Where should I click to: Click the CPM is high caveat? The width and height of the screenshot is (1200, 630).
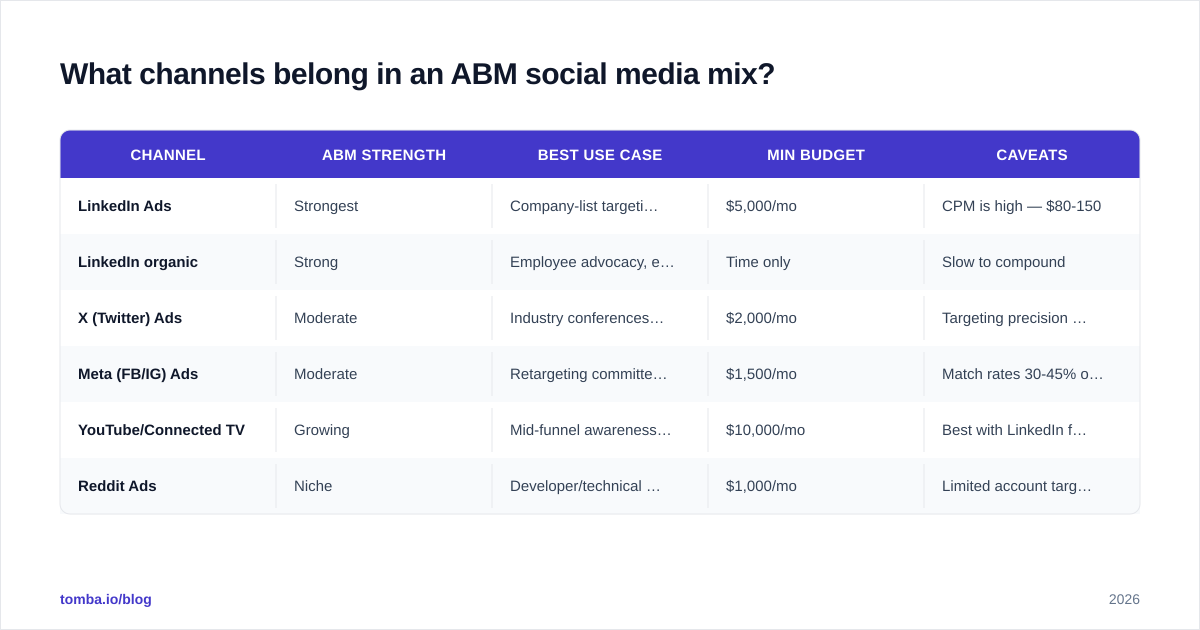[1021, 206]
